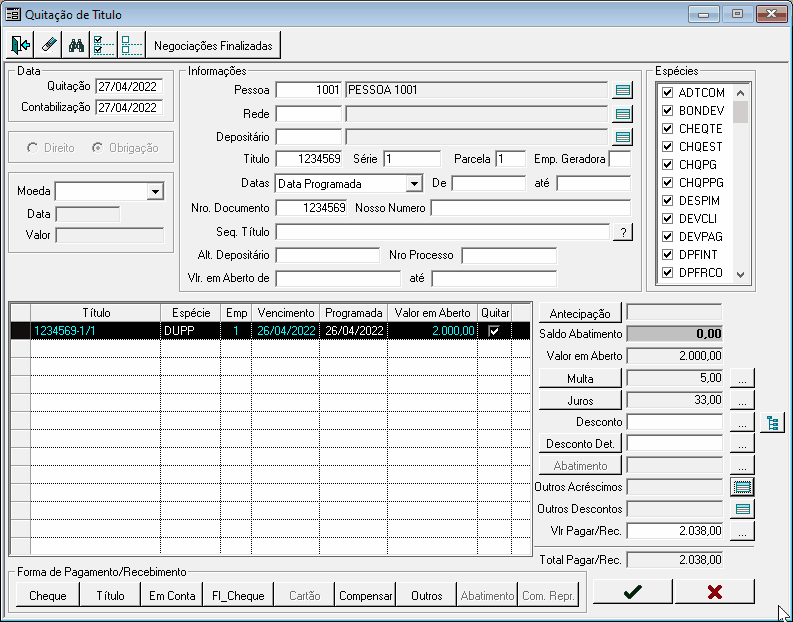This screenshot has width=793, height=622.
Task: Toggle BONDEV espécie checkbox
Action: tap(668, 110)
